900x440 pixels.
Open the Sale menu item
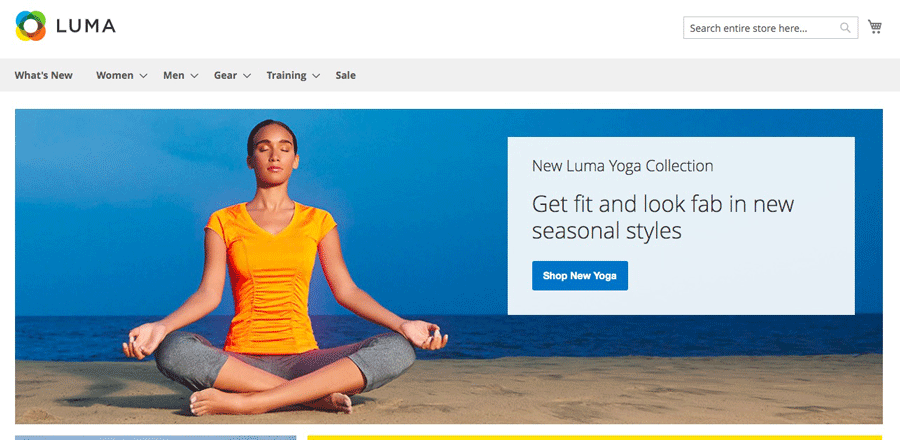346,75
